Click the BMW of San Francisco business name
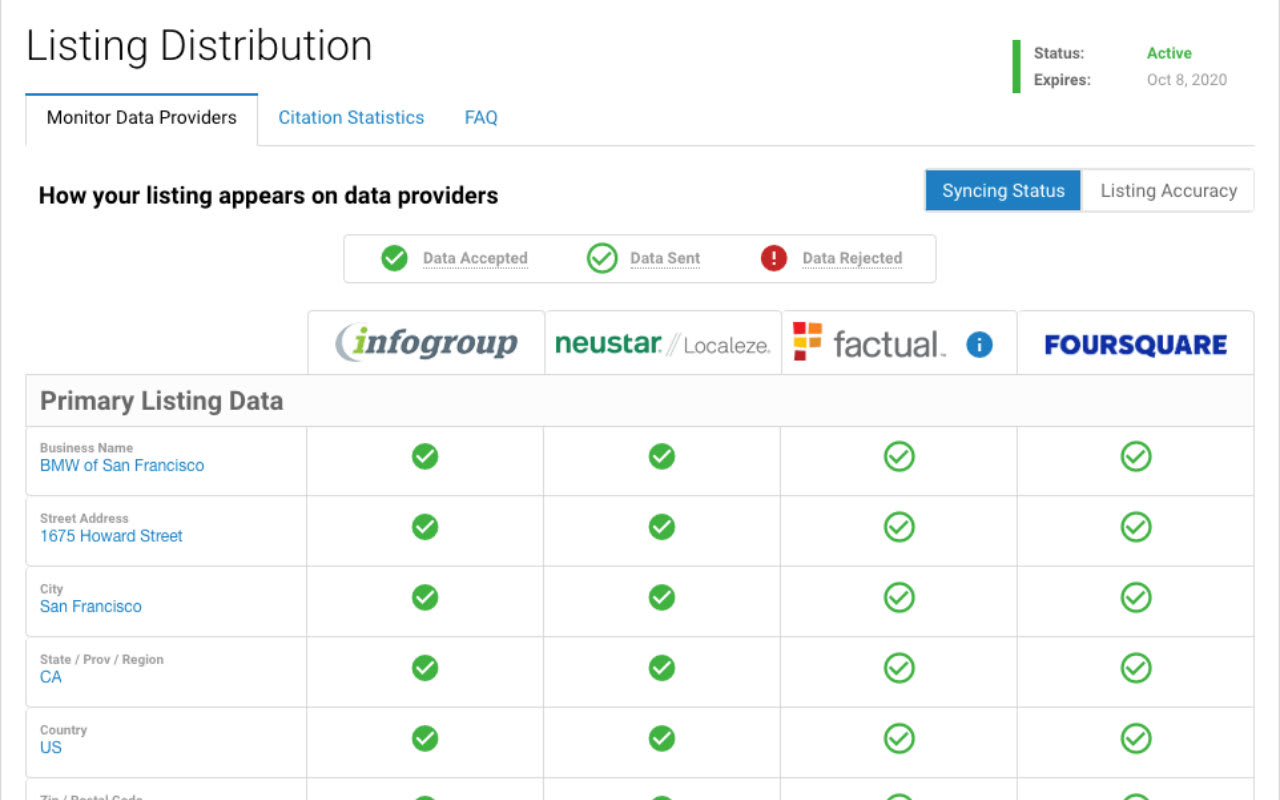 [122, 466]
